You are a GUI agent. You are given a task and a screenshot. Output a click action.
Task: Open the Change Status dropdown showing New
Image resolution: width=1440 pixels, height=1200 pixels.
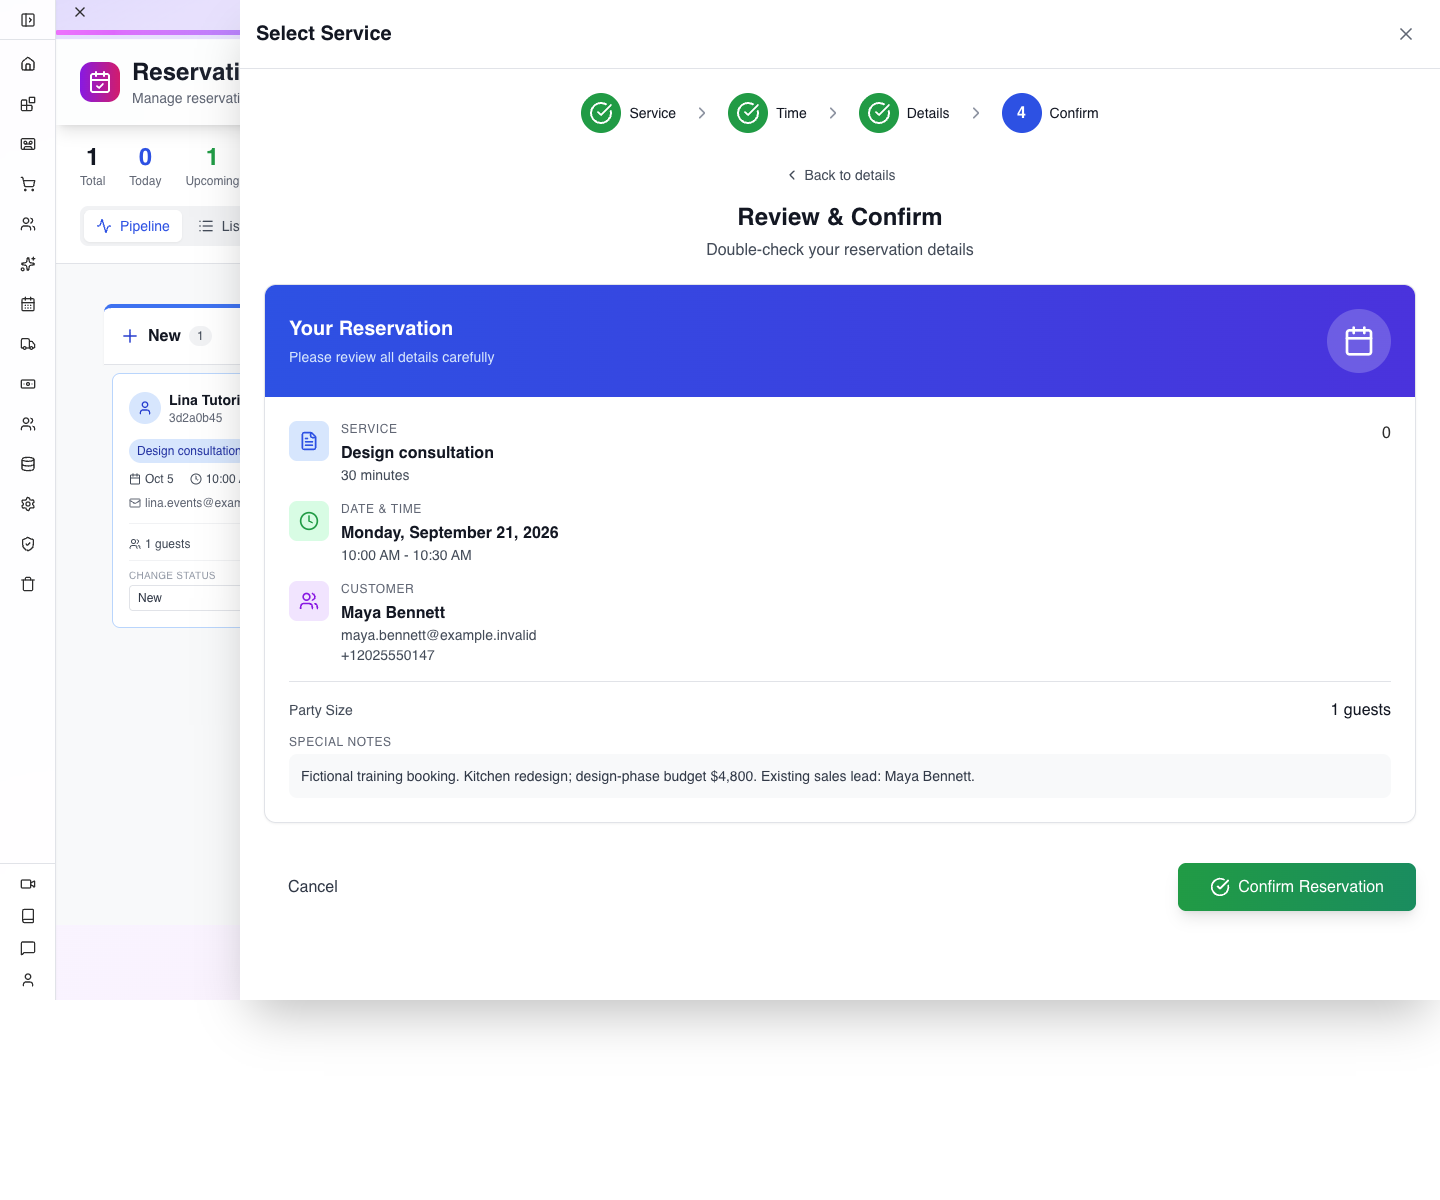184,598
